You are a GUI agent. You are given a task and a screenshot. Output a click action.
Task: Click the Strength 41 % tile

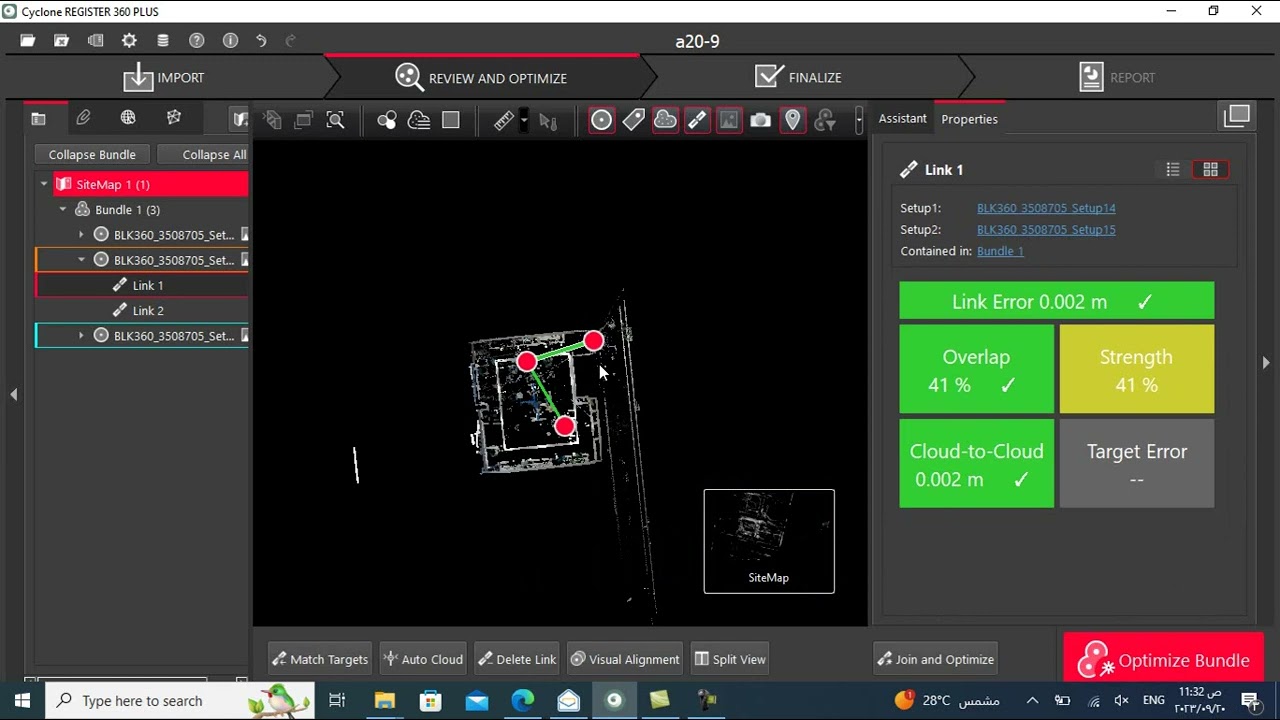(1137, 370)
